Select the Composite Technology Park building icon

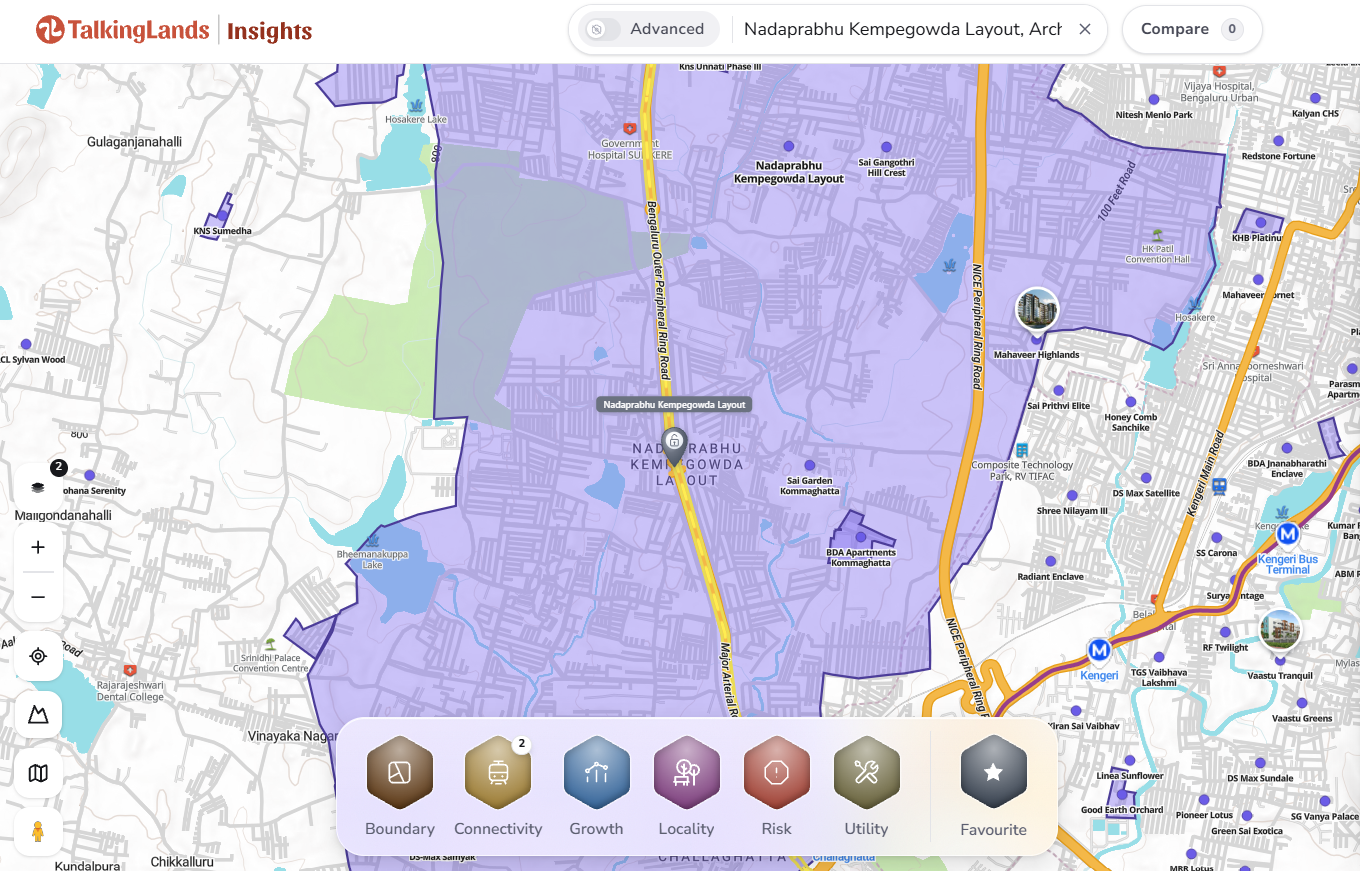coord(1022,451)
